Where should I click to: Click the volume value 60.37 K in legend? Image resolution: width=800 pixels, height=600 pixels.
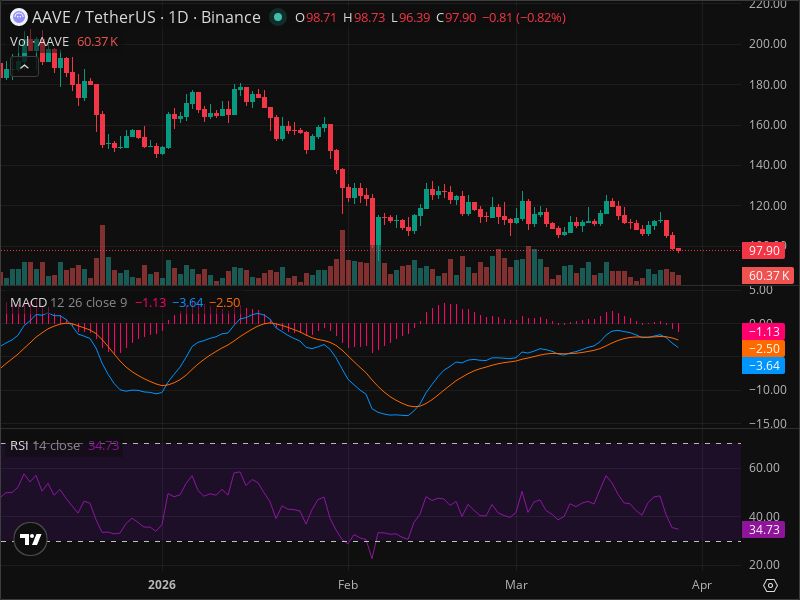[97, 42]
